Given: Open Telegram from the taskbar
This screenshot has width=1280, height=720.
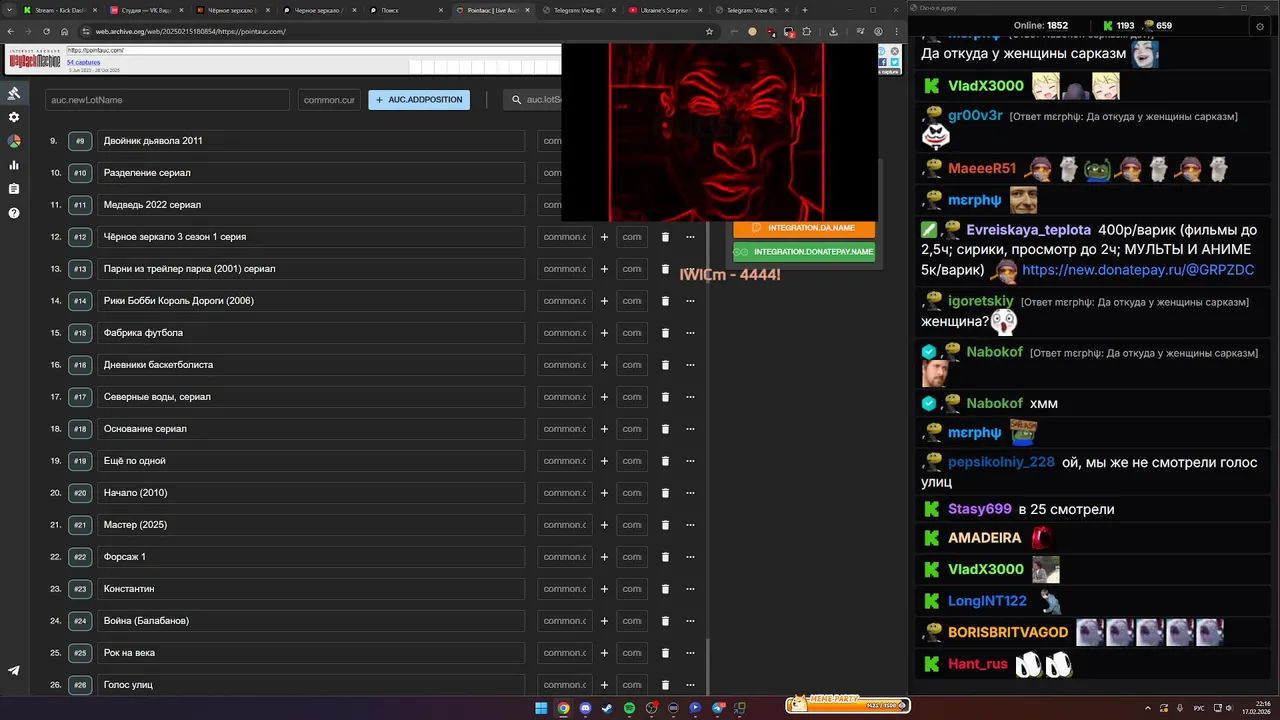Looking at the screenshot, I should pos(718,708).
